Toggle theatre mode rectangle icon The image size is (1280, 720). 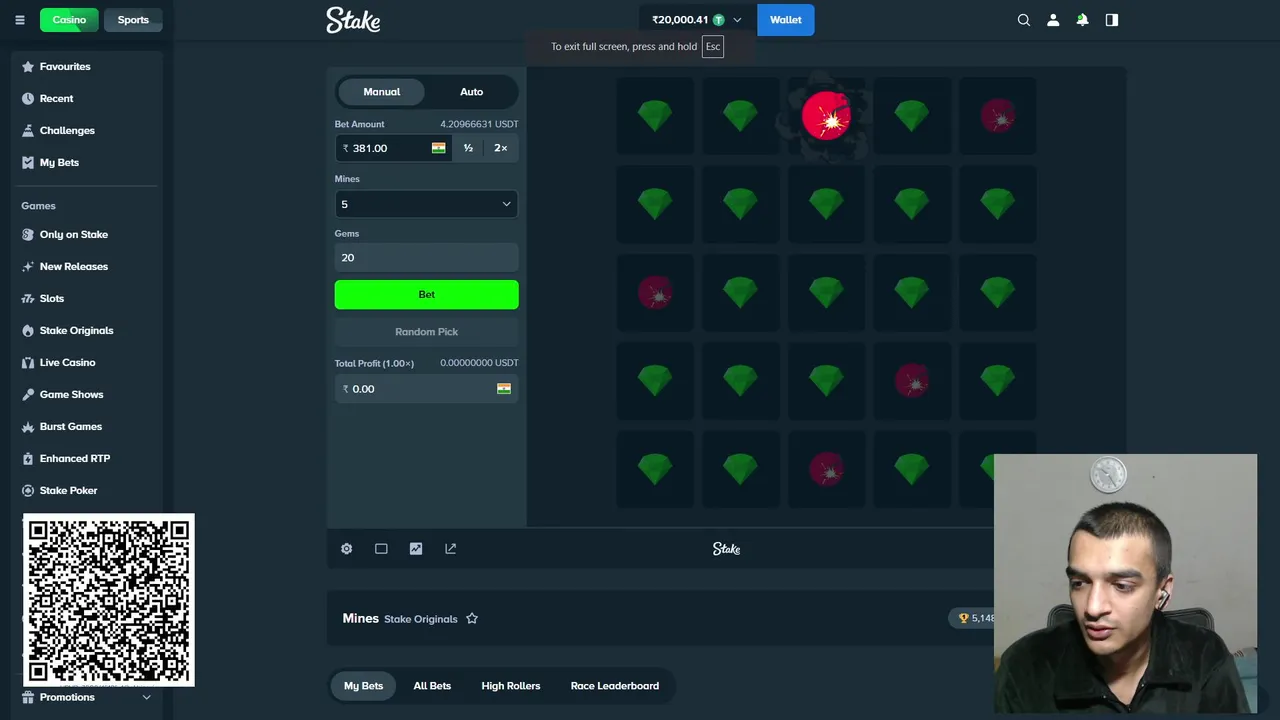381,549
